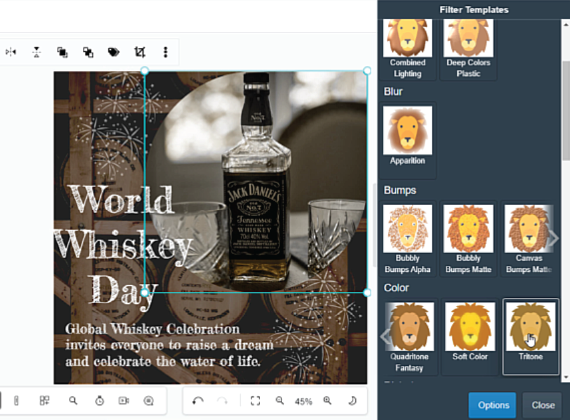This screenshot has height=420, width=570.
Task: Select the Bubbly Bumps Matte filter
Action: pyautogui.click(x=468, y=238)
